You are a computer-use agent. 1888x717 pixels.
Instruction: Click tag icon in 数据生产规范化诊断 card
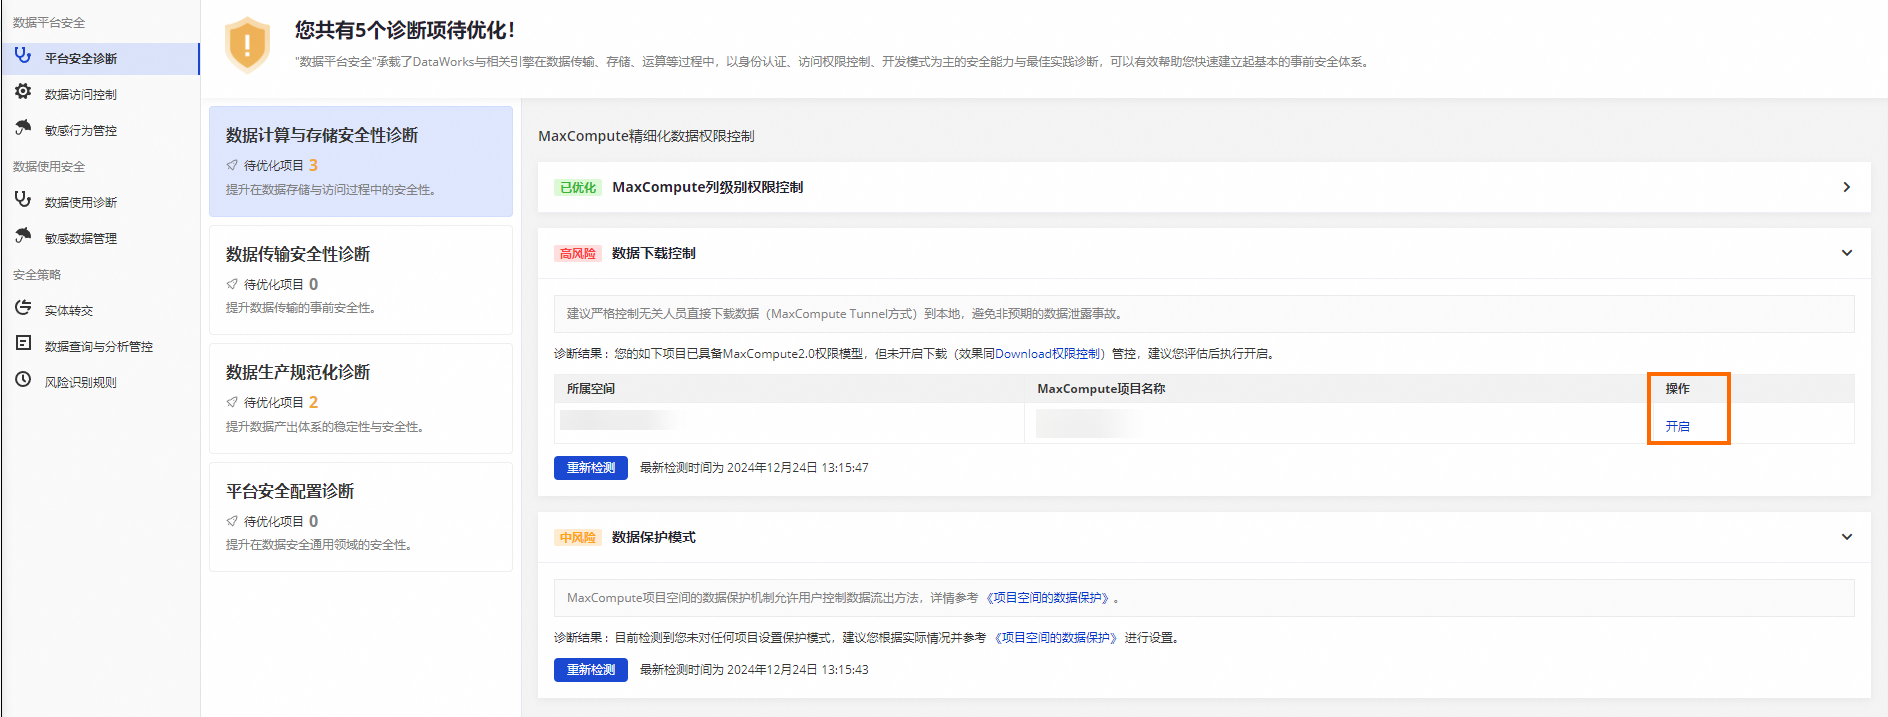coord(232,403)
